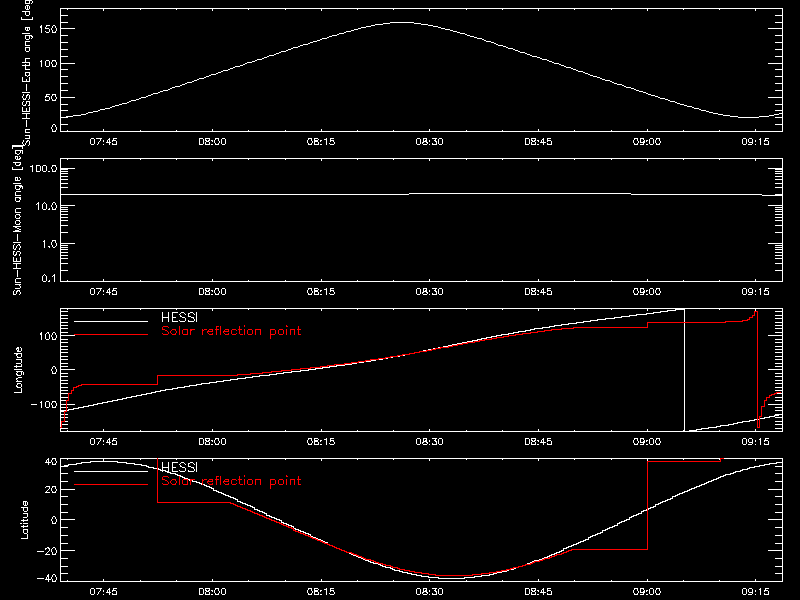
Task: Click red legend line in Latitude plot
Action: (111, 484)
